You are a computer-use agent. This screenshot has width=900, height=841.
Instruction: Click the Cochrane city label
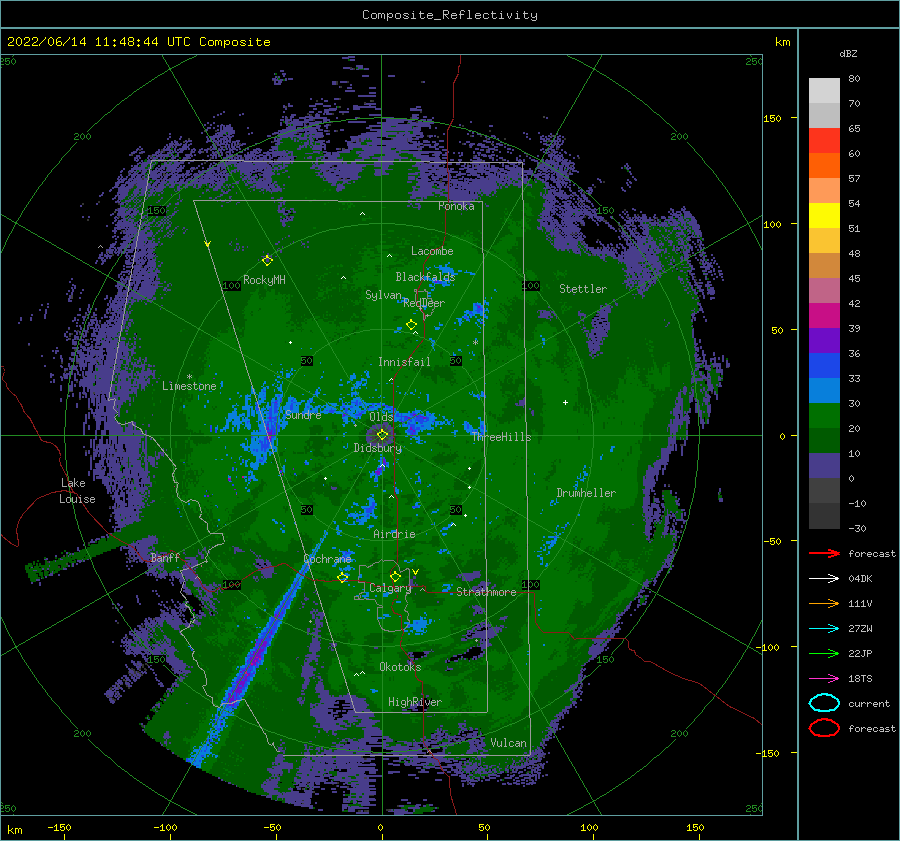pyautogui.click(x=327, y=559)
